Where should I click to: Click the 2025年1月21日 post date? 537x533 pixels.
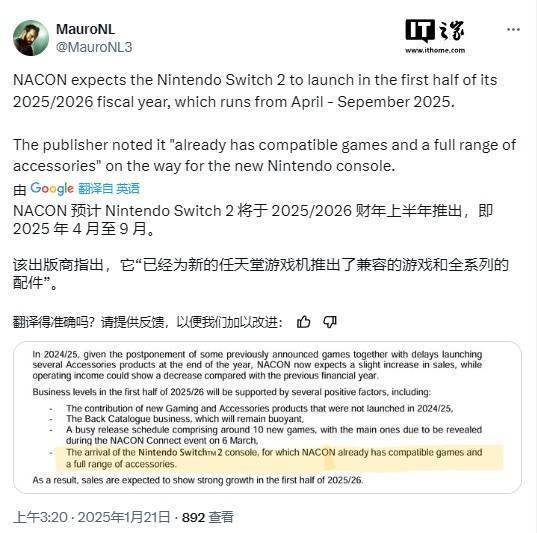pos(124,517)
